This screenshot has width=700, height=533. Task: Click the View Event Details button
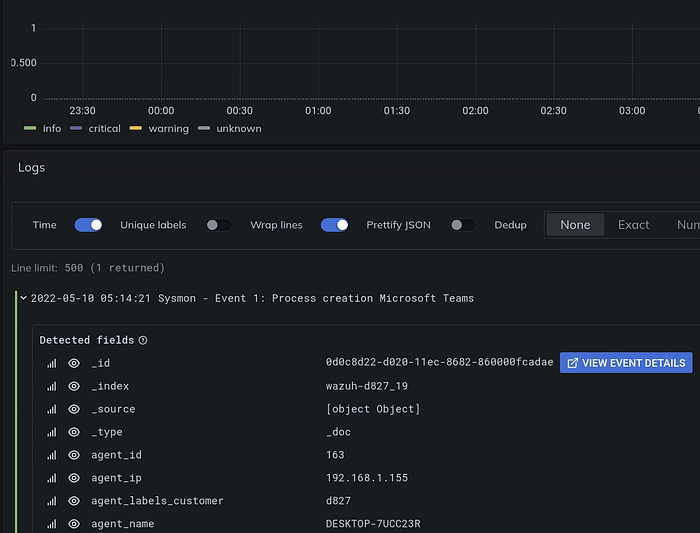tap(626, 363)
